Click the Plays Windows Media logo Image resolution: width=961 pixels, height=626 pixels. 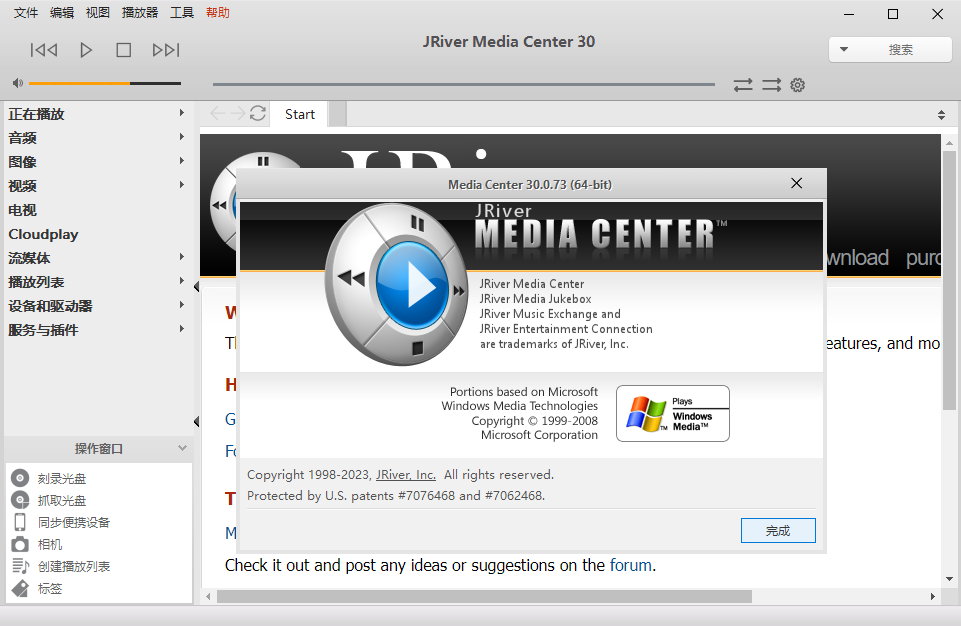[x=672, y=414]
